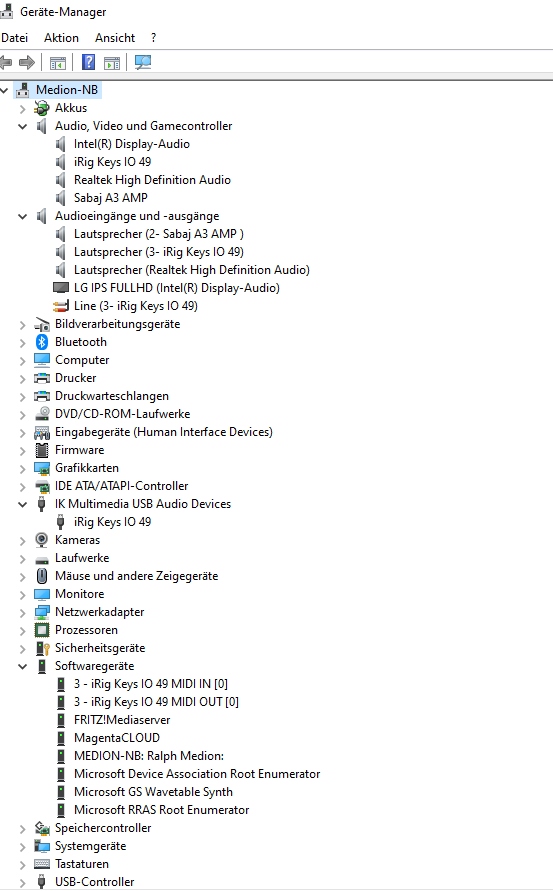Click the LG IPS FULLHD monitor icon
Viewport: 553px width, 891px height.
point(61,288)
